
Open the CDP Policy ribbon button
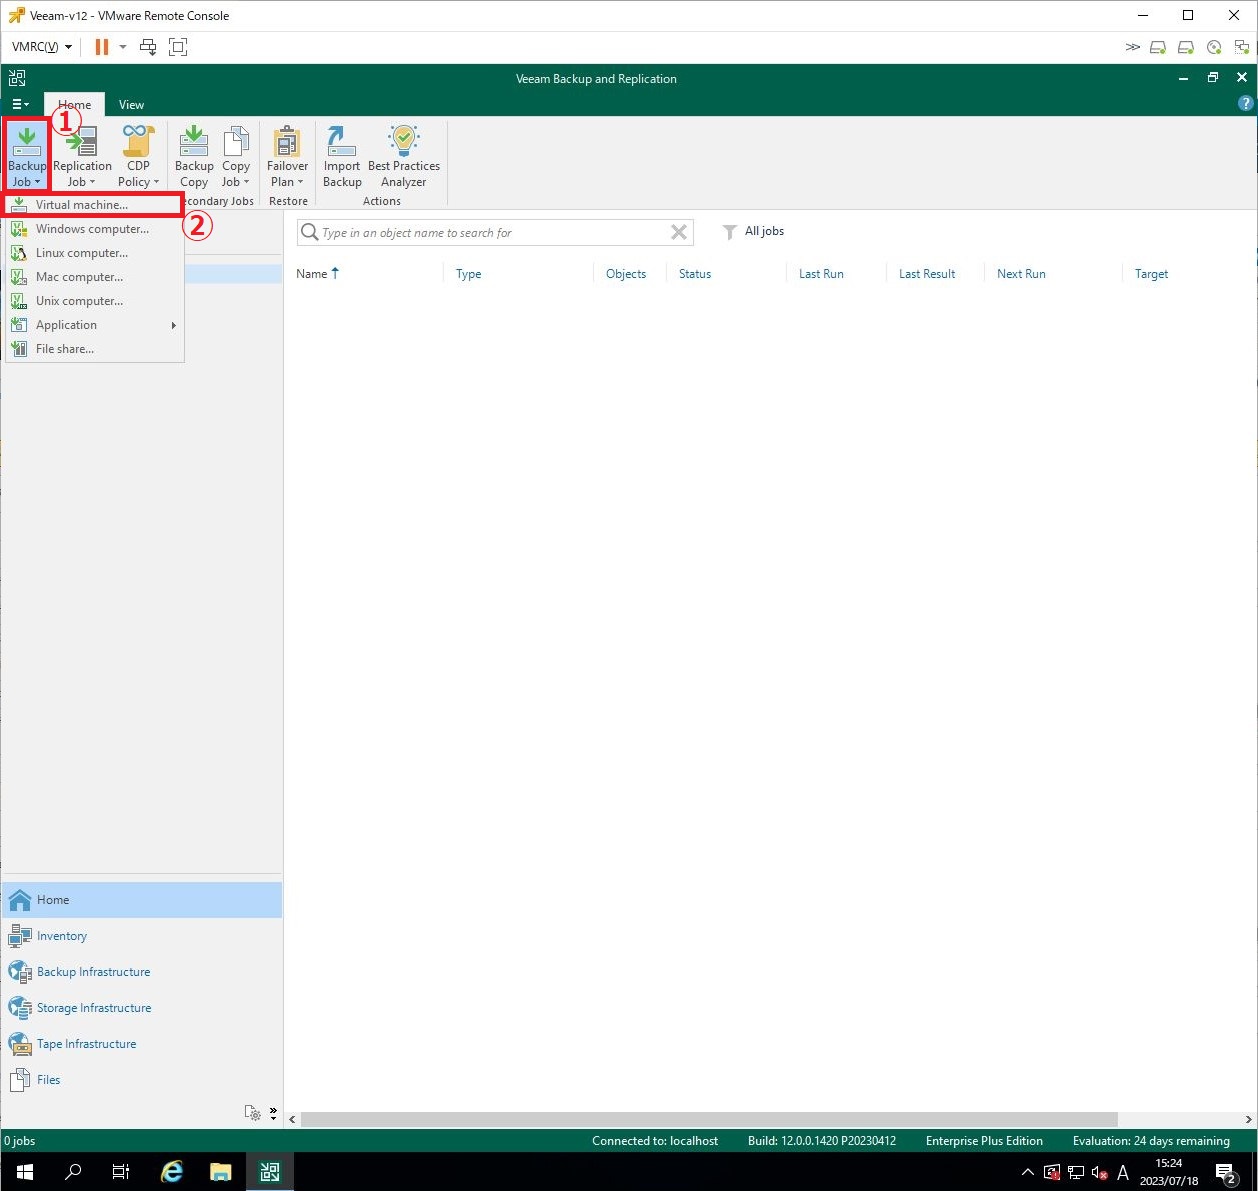pos(138,156)
